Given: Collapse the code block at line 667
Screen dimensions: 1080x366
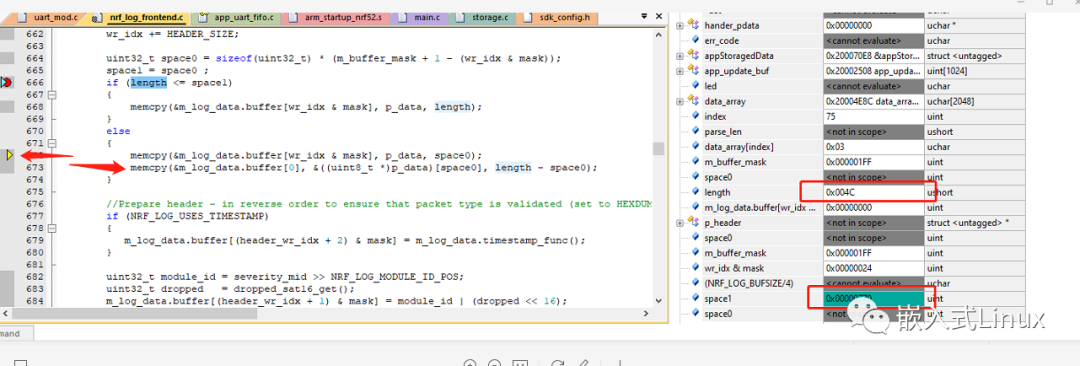Looking at the screenshot, I should (52, 94).
